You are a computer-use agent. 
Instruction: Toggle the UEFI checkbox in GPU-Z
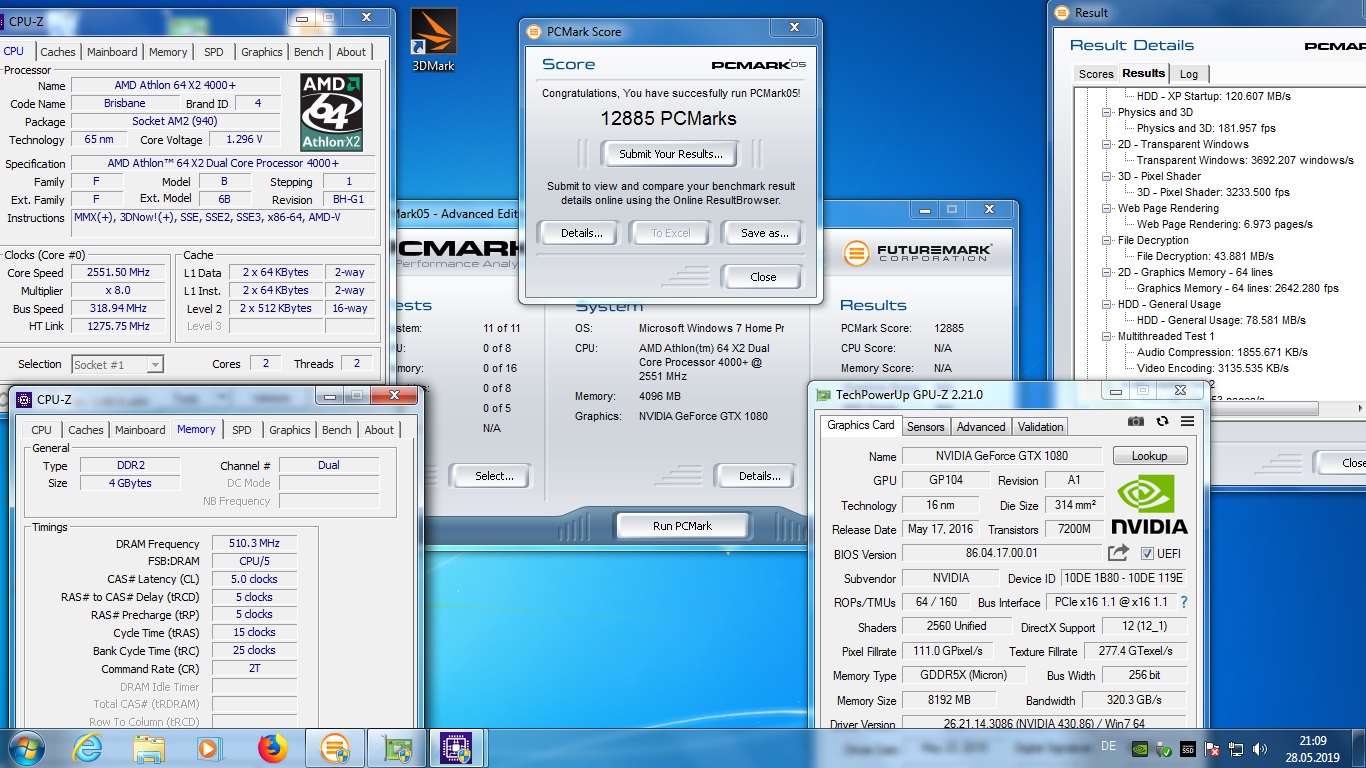click(1147, 554)
